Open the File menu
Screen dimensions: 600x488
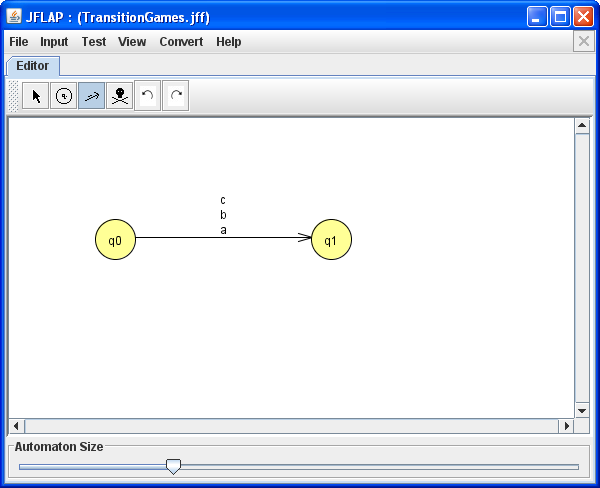[x=19, y=41]
